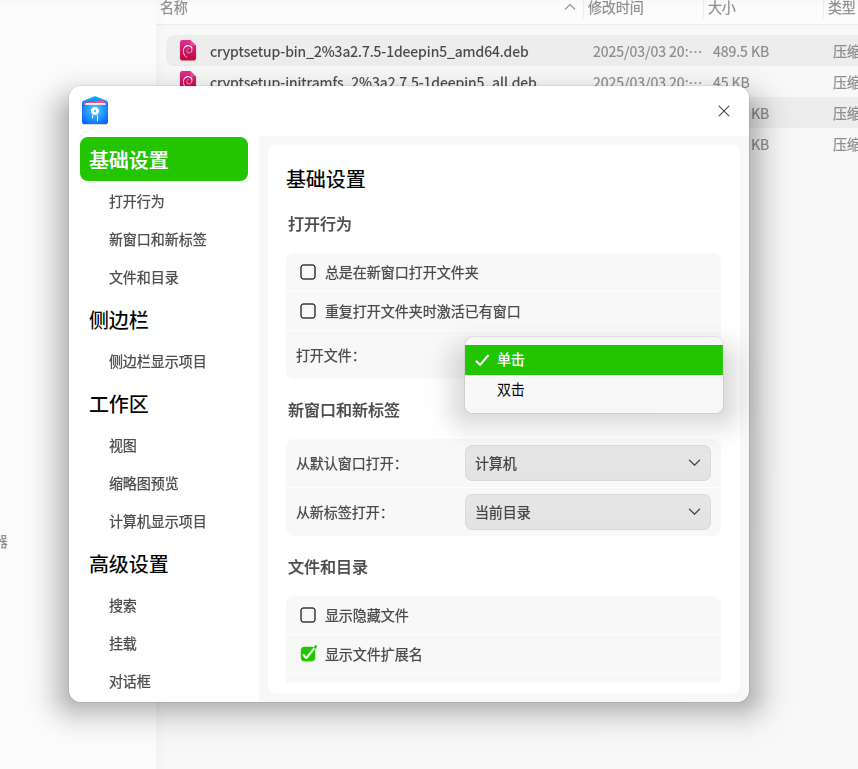Image resolution: width=858 pixels, height=769 pixels.
Task: Jump to 打开行为 in the sidebar
Action: tap(136, 202)
